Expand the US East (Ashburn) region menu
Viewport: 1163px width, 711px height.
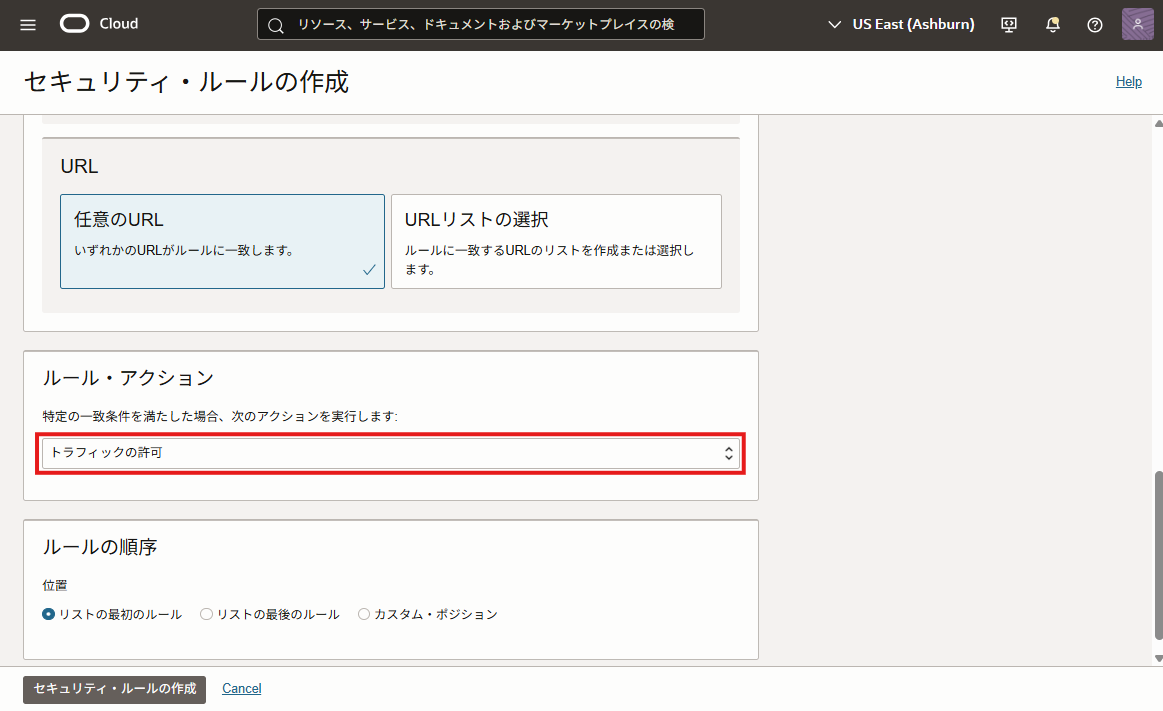coord(901,24)
